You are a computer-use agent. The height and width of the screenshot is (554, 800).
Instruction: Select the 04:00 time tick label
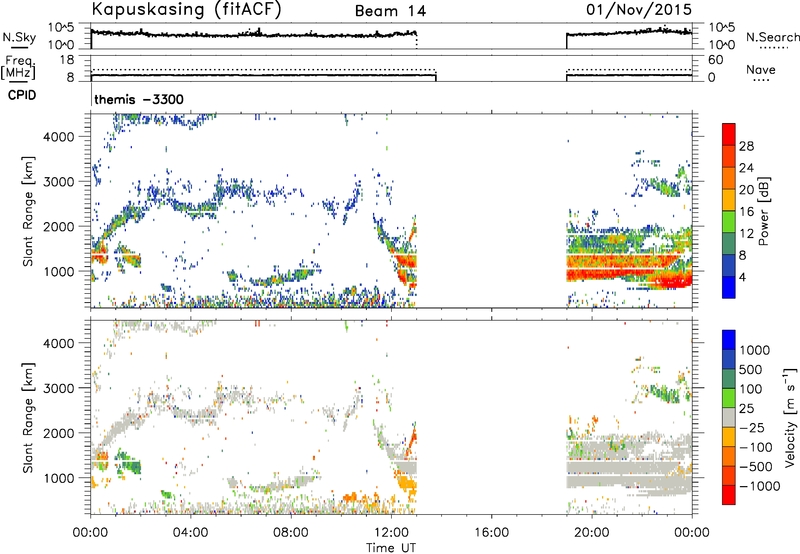pyautogui.click(x=190, y=533)
